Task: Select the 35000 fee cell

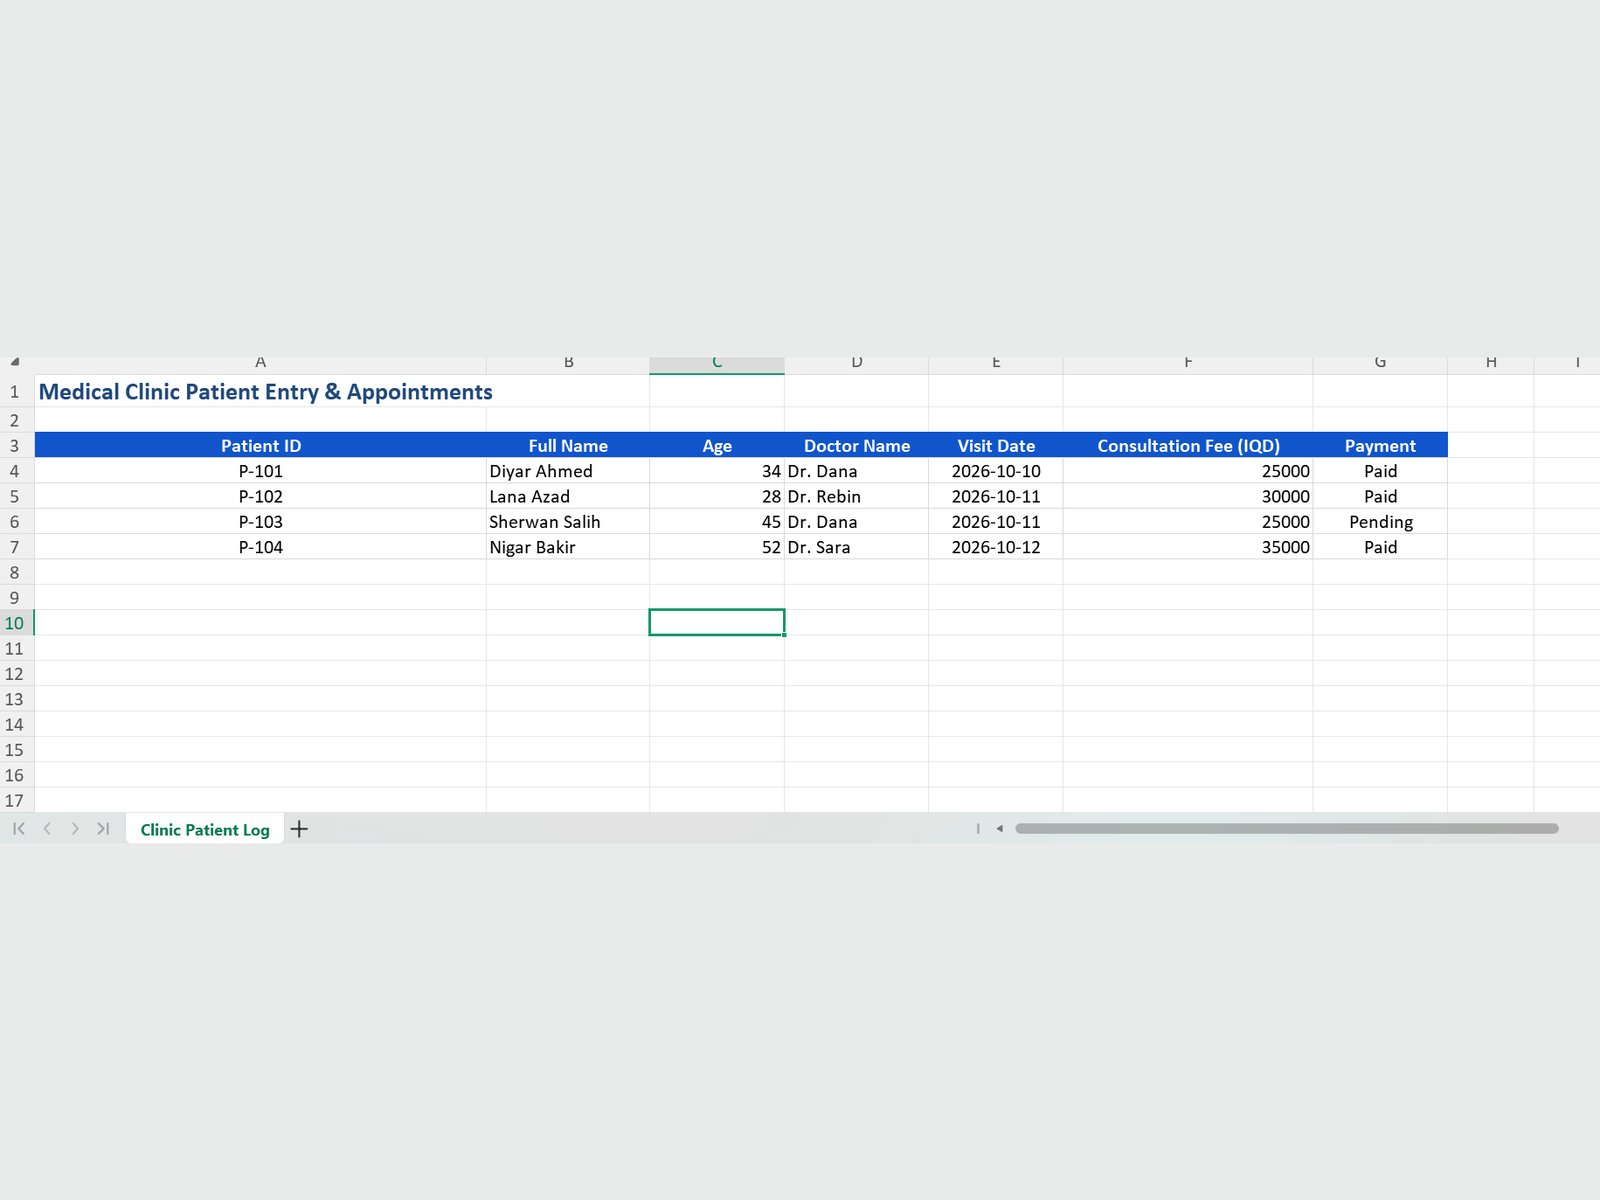Action: pyautogui.click(x=1188, y=547)
